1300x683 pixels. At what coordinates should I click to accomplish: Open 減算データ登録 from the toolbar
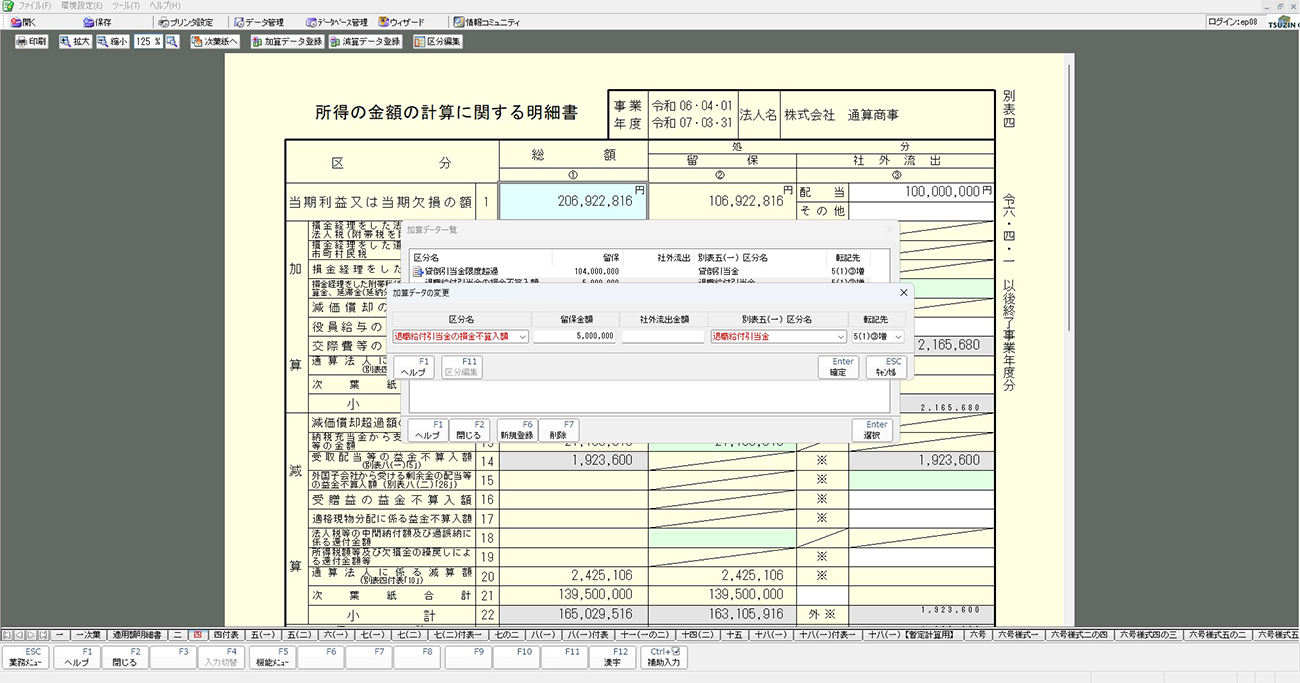[365, 42]
